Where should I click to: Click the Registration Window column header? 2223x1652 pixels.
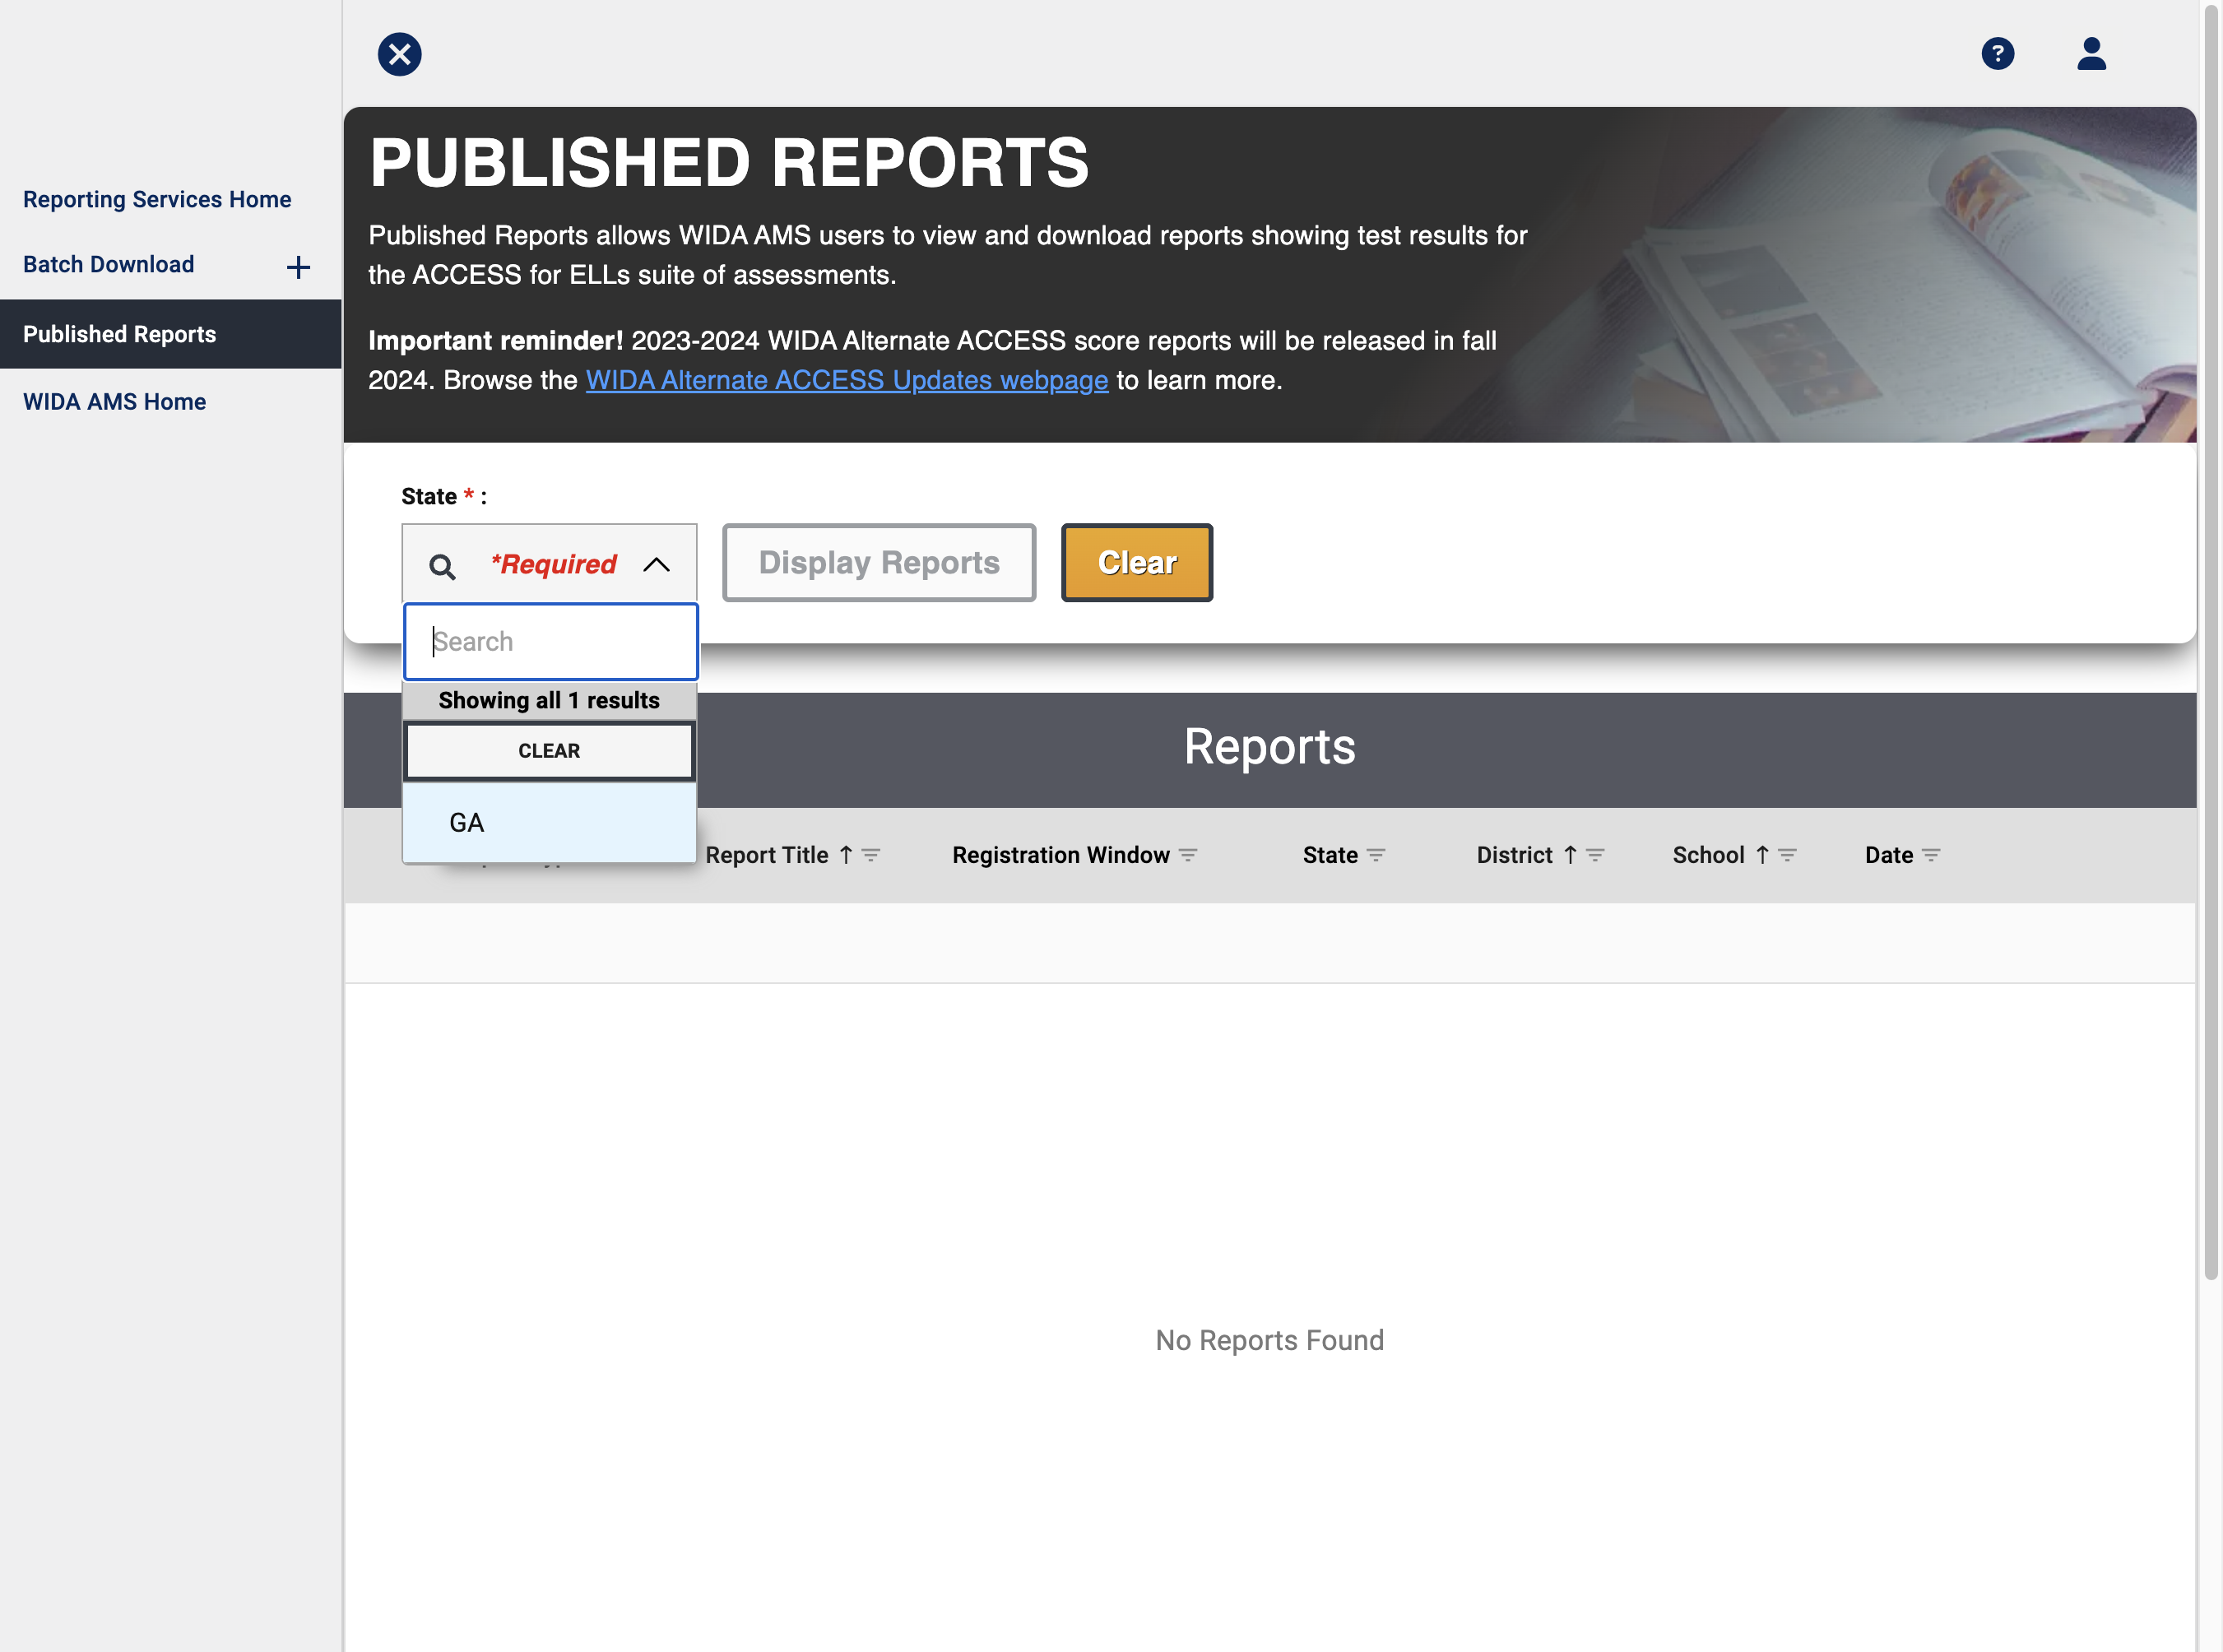click(1060, 855)
